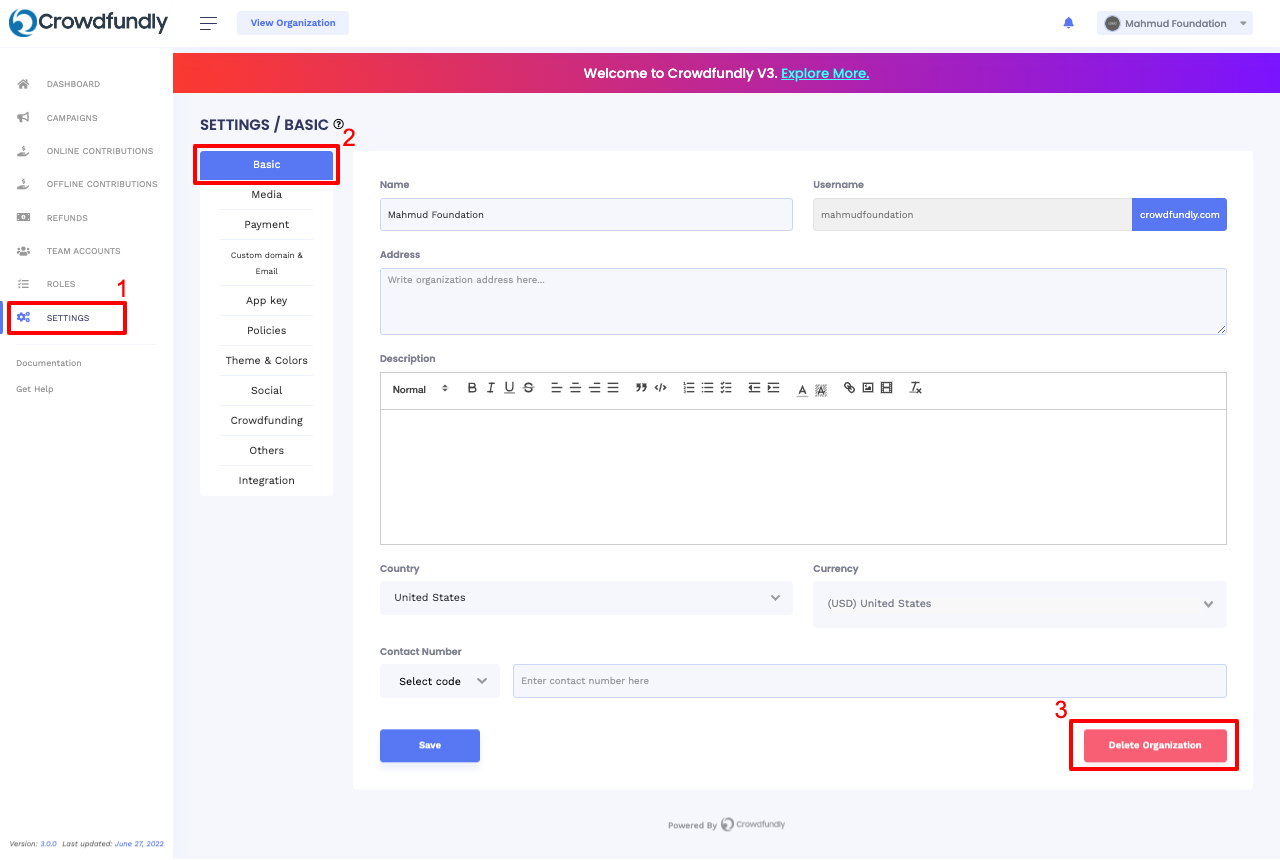This screenshot has width=1280, height=860.
Task: Open the Integration settings tab
Action: [x=266, y=481]
